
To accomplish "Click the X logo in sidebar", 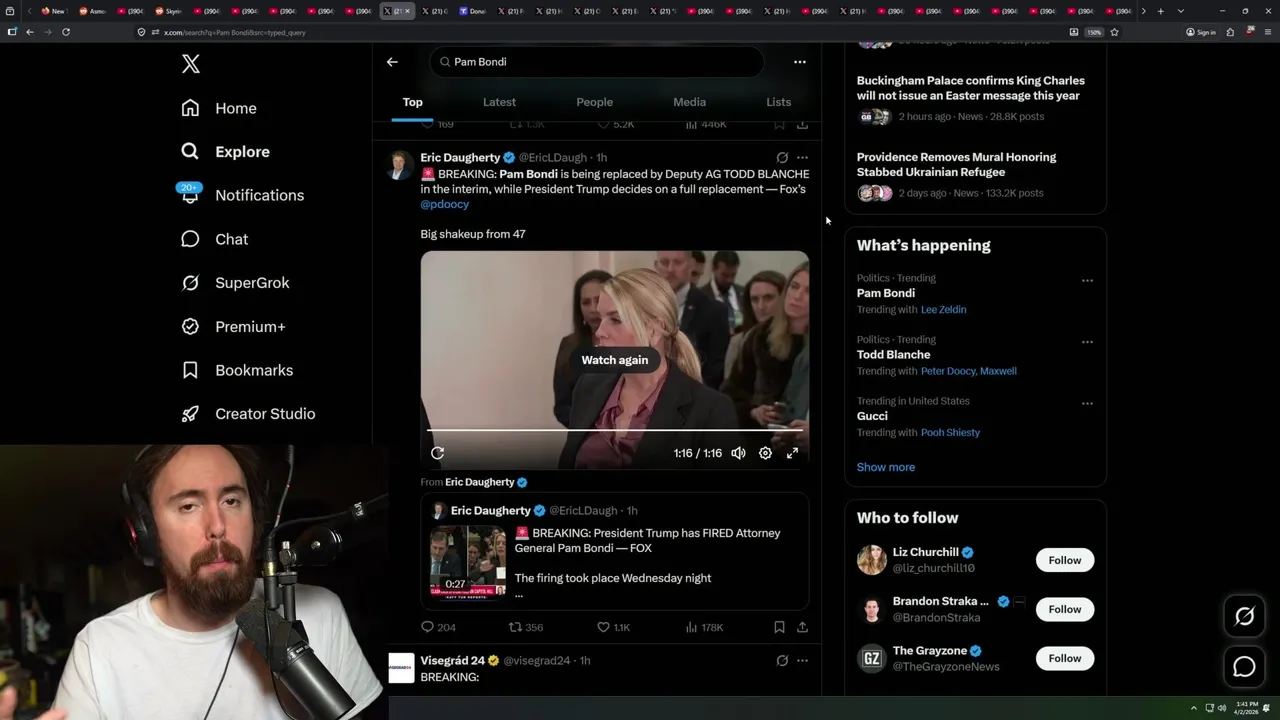I will 191,64.
